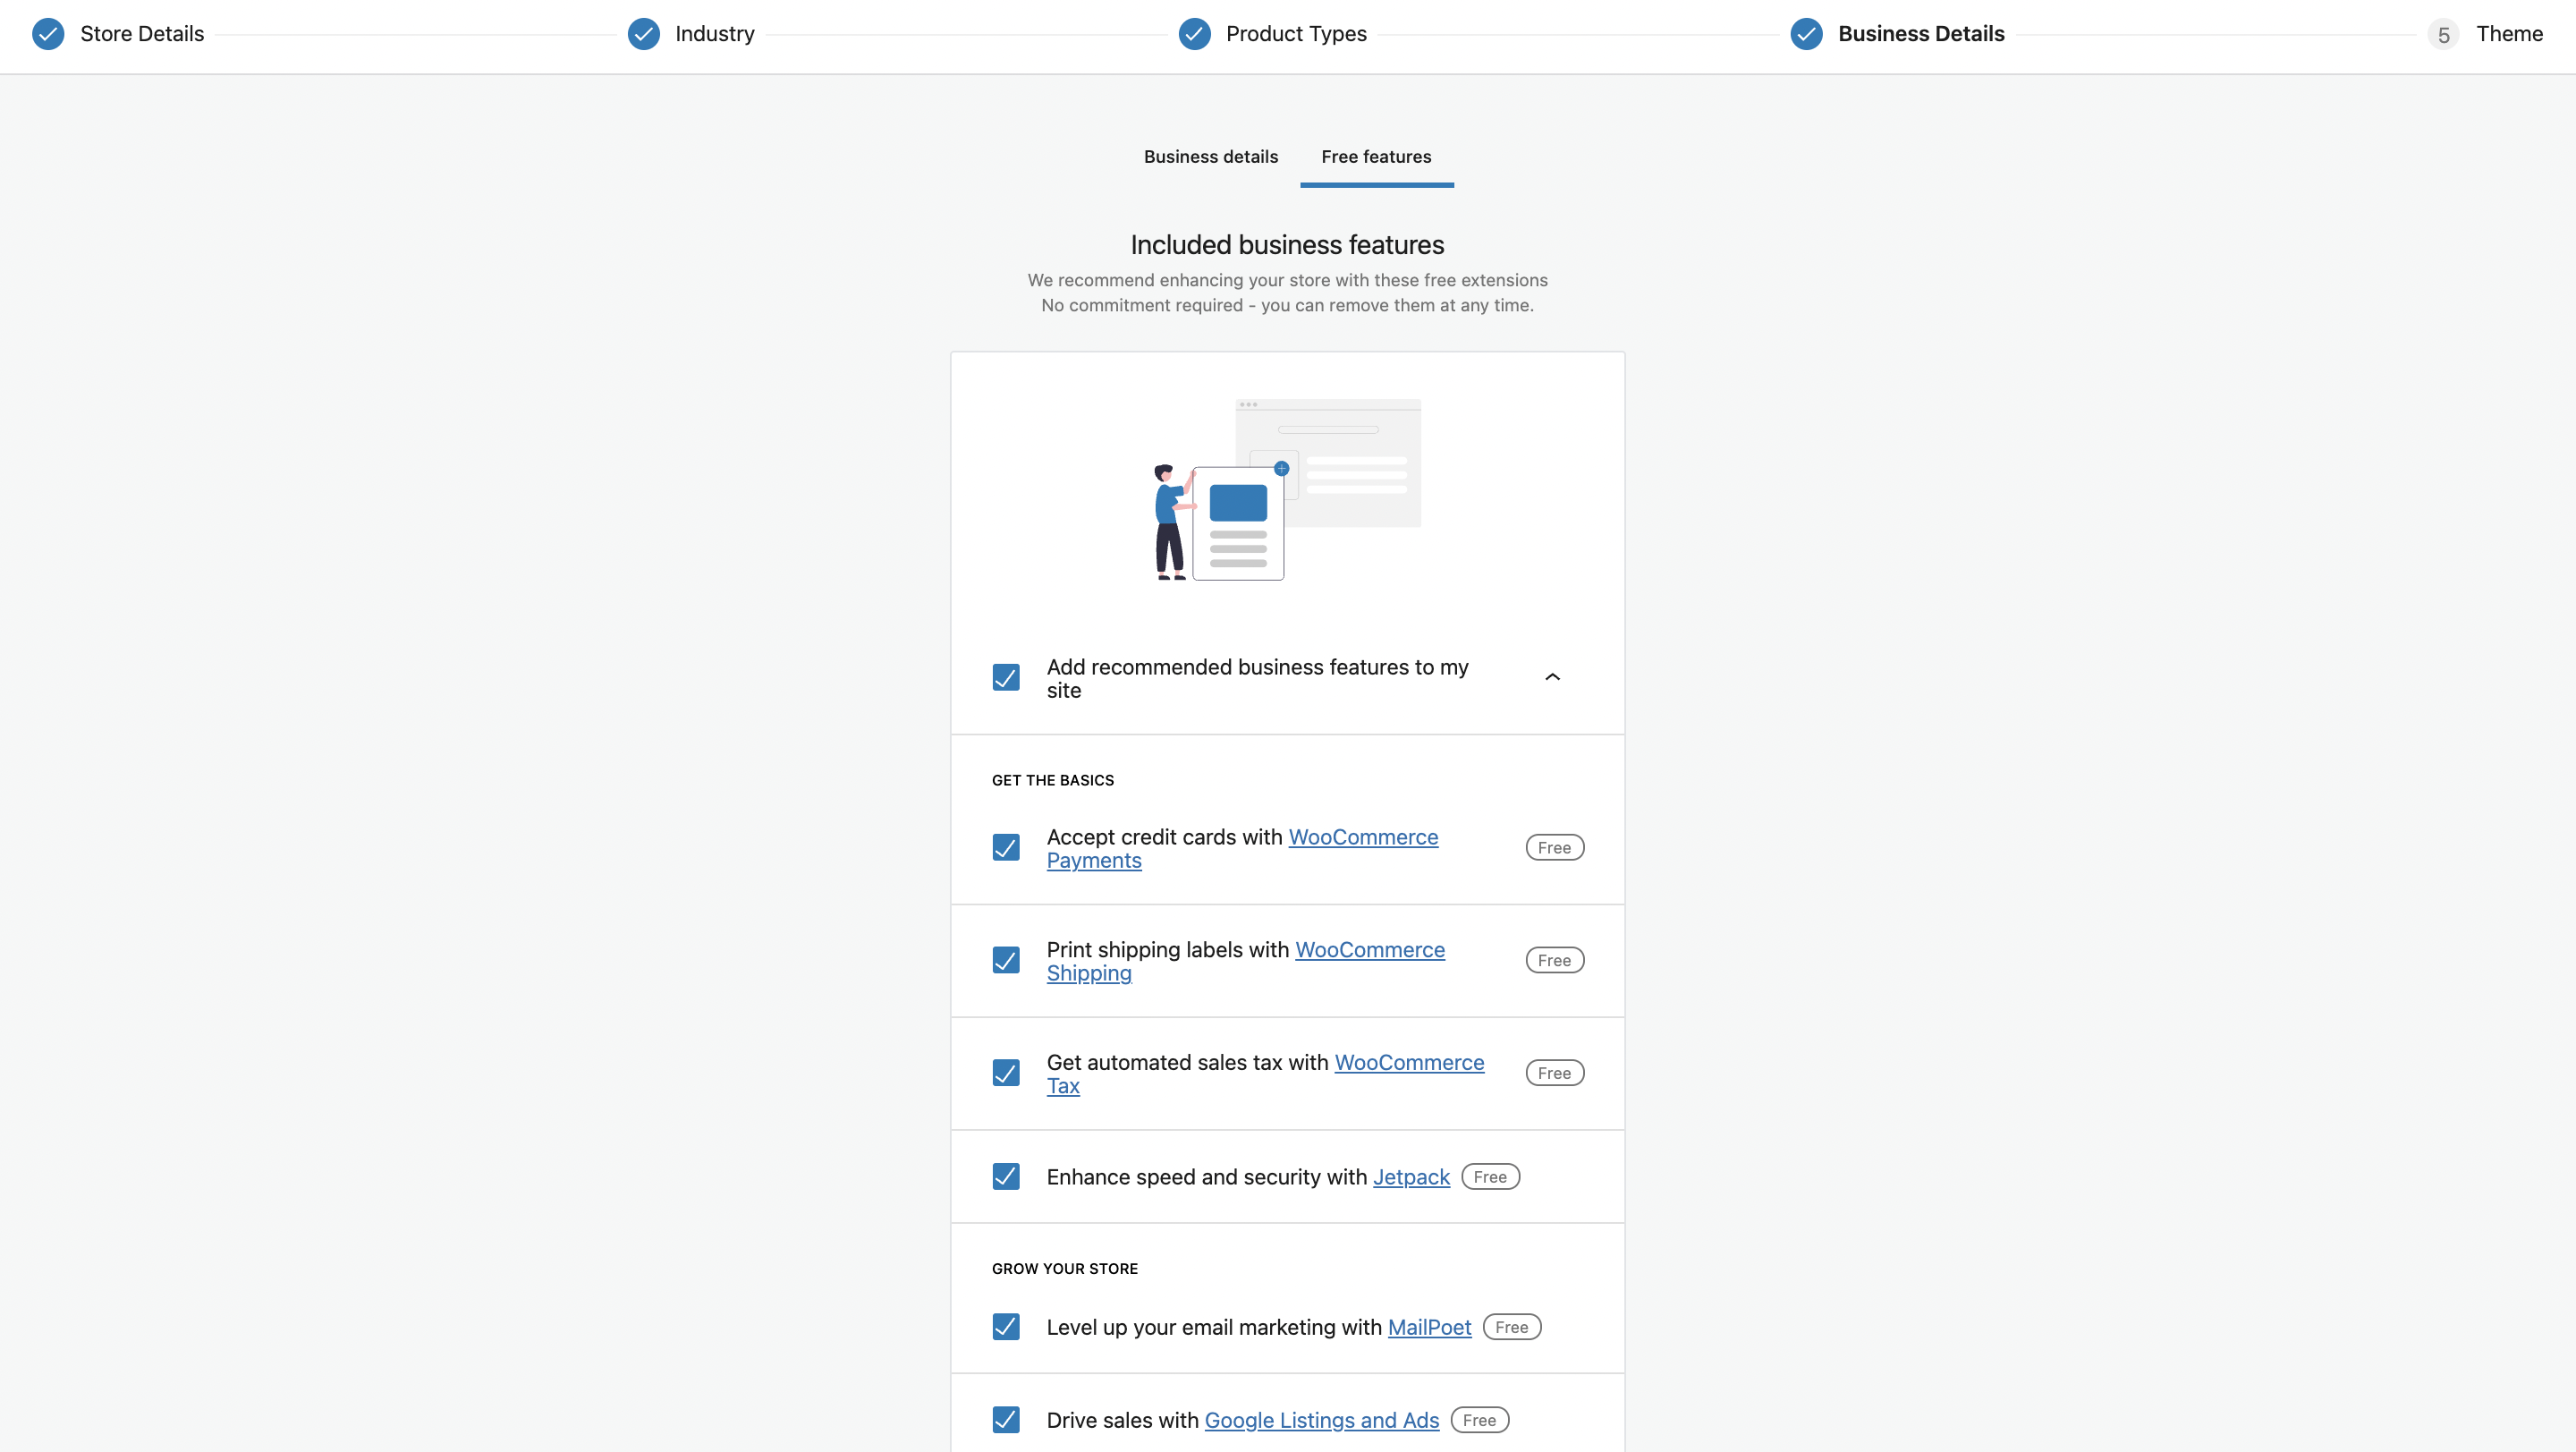Click the Free badge beside WooCommerce Payments
2576x1452 pixels.
click(1554, 848)
